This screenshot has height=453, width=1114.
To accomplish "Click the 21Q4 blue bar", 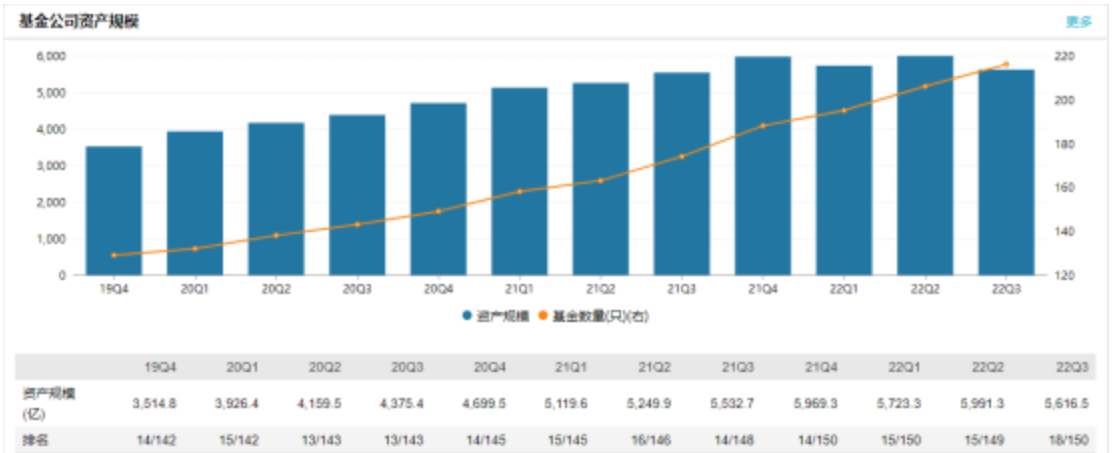I will click(x=763, y=167).
